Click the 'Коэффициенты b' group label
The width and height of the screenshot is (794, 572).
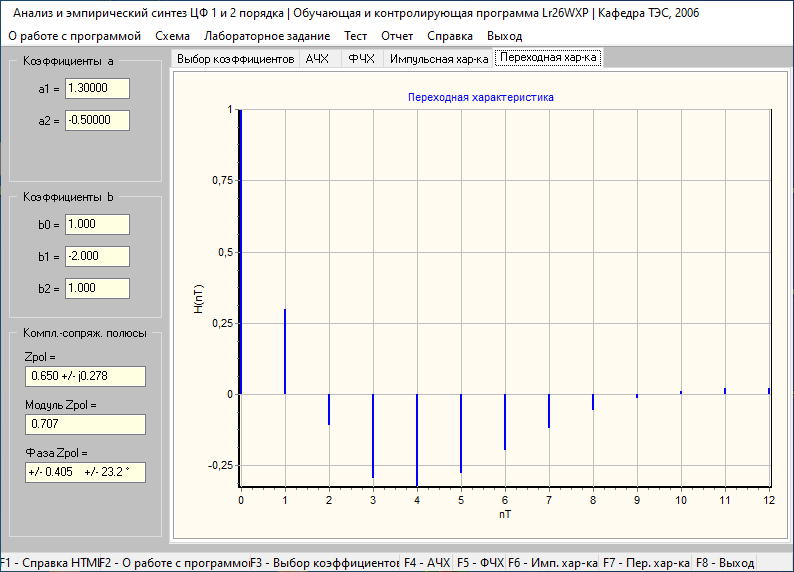coord(68,197)
